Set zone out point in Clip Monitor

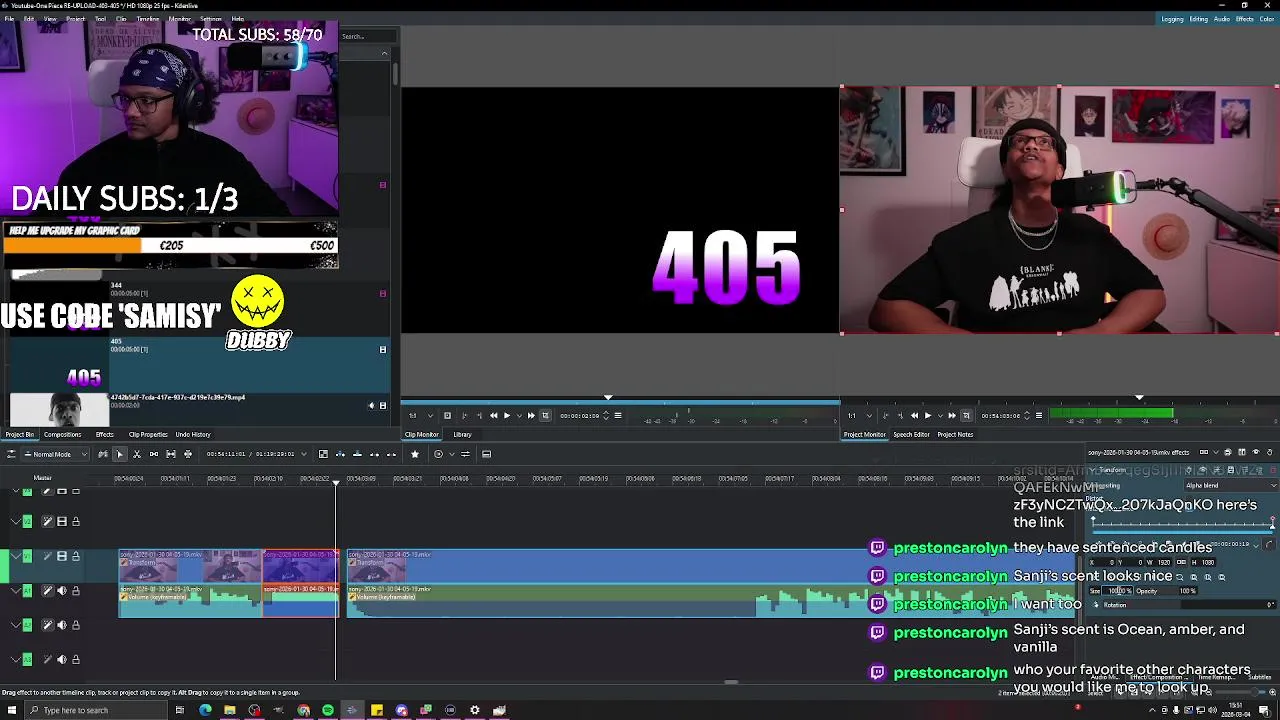pos(479,415)
